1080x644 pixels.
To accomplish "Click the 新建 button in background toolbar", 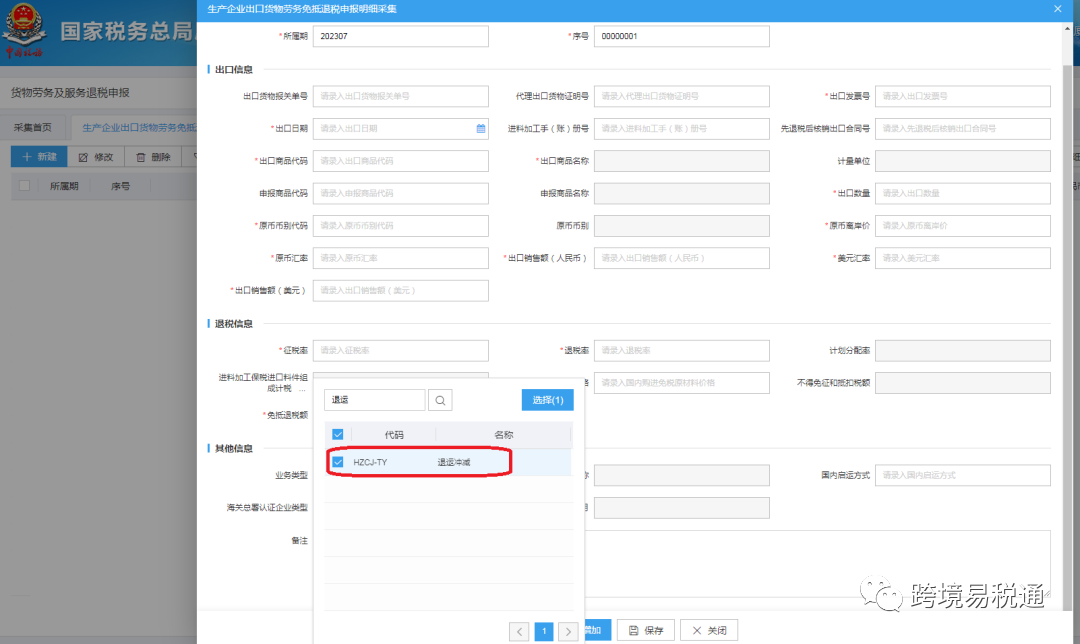I will coord(39,157).
